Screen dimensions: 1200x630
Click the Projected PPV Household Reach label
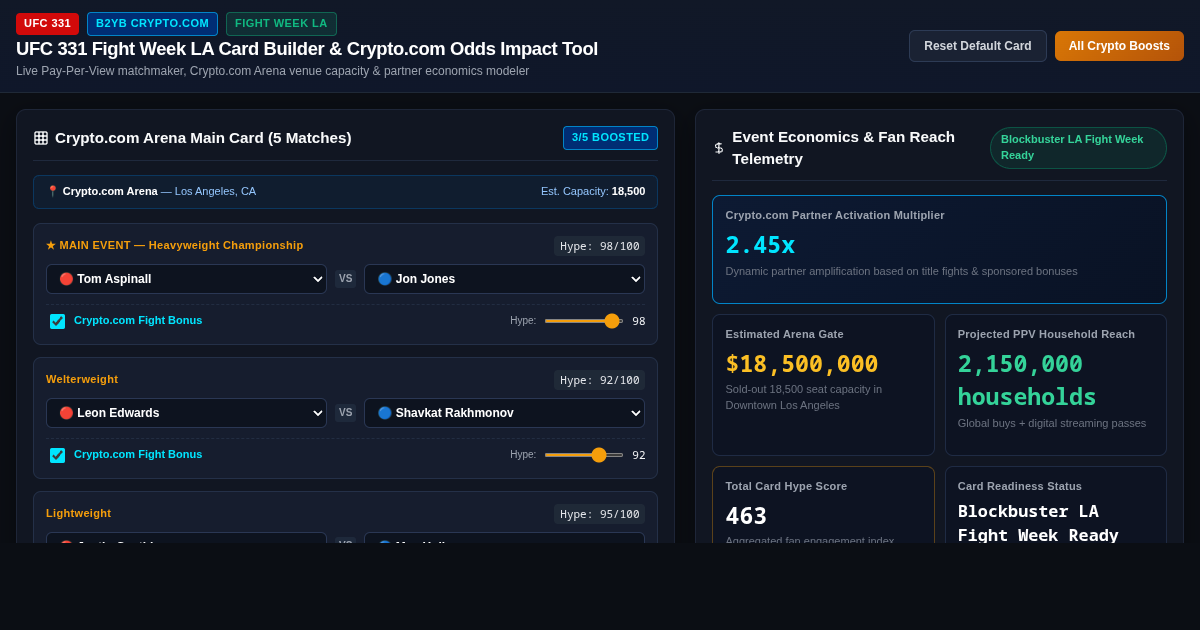click(1046, 334)
